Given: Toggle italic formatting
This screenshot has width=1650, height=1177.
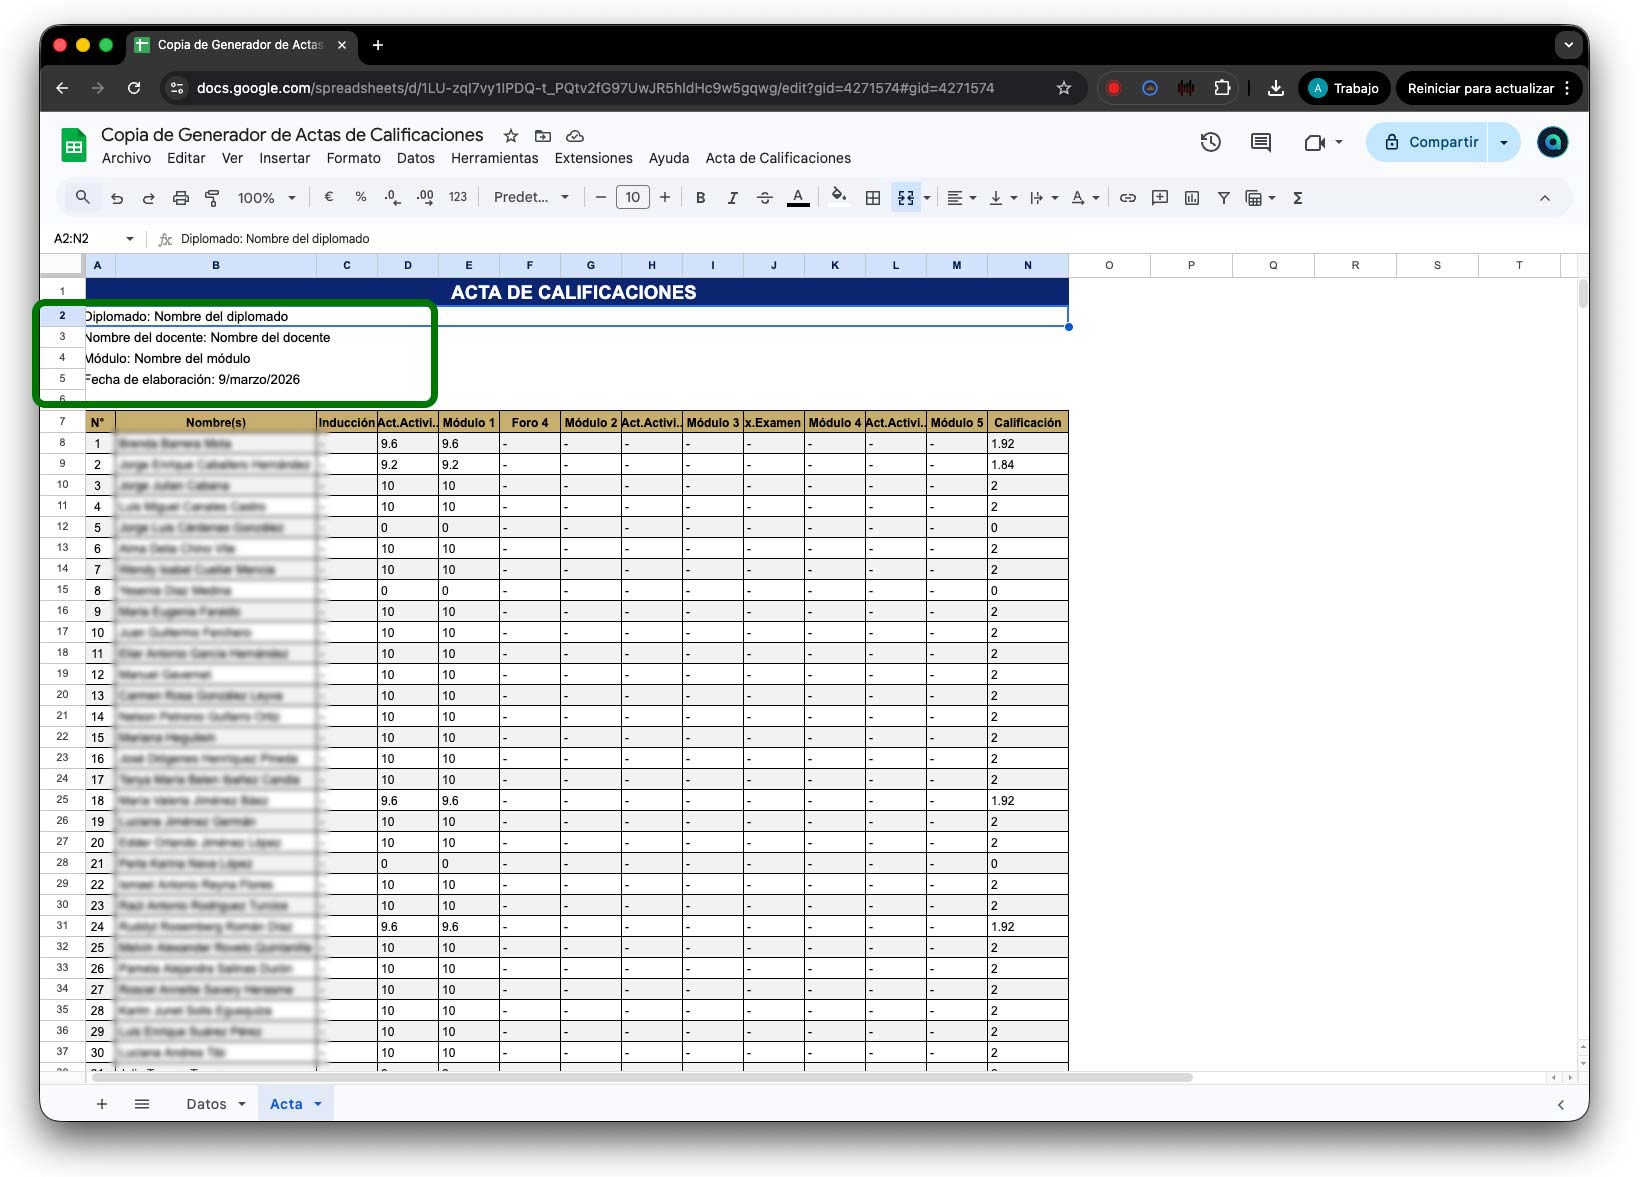Looking at the screenshot, I should (732, 198).
